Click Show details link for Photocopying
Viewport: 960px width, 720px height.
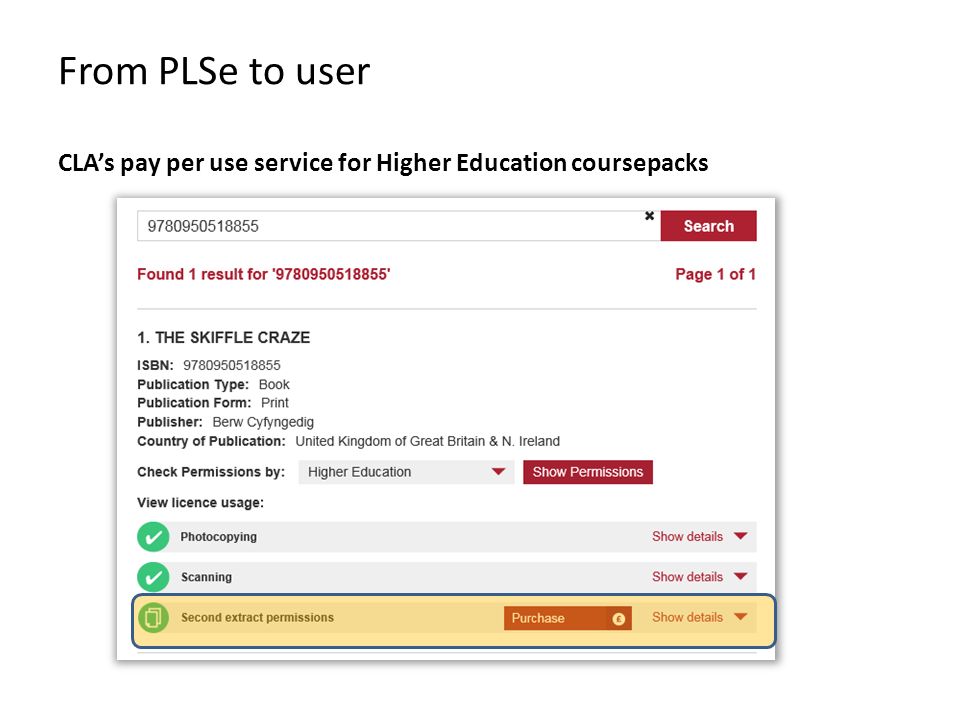pos(687,536)
